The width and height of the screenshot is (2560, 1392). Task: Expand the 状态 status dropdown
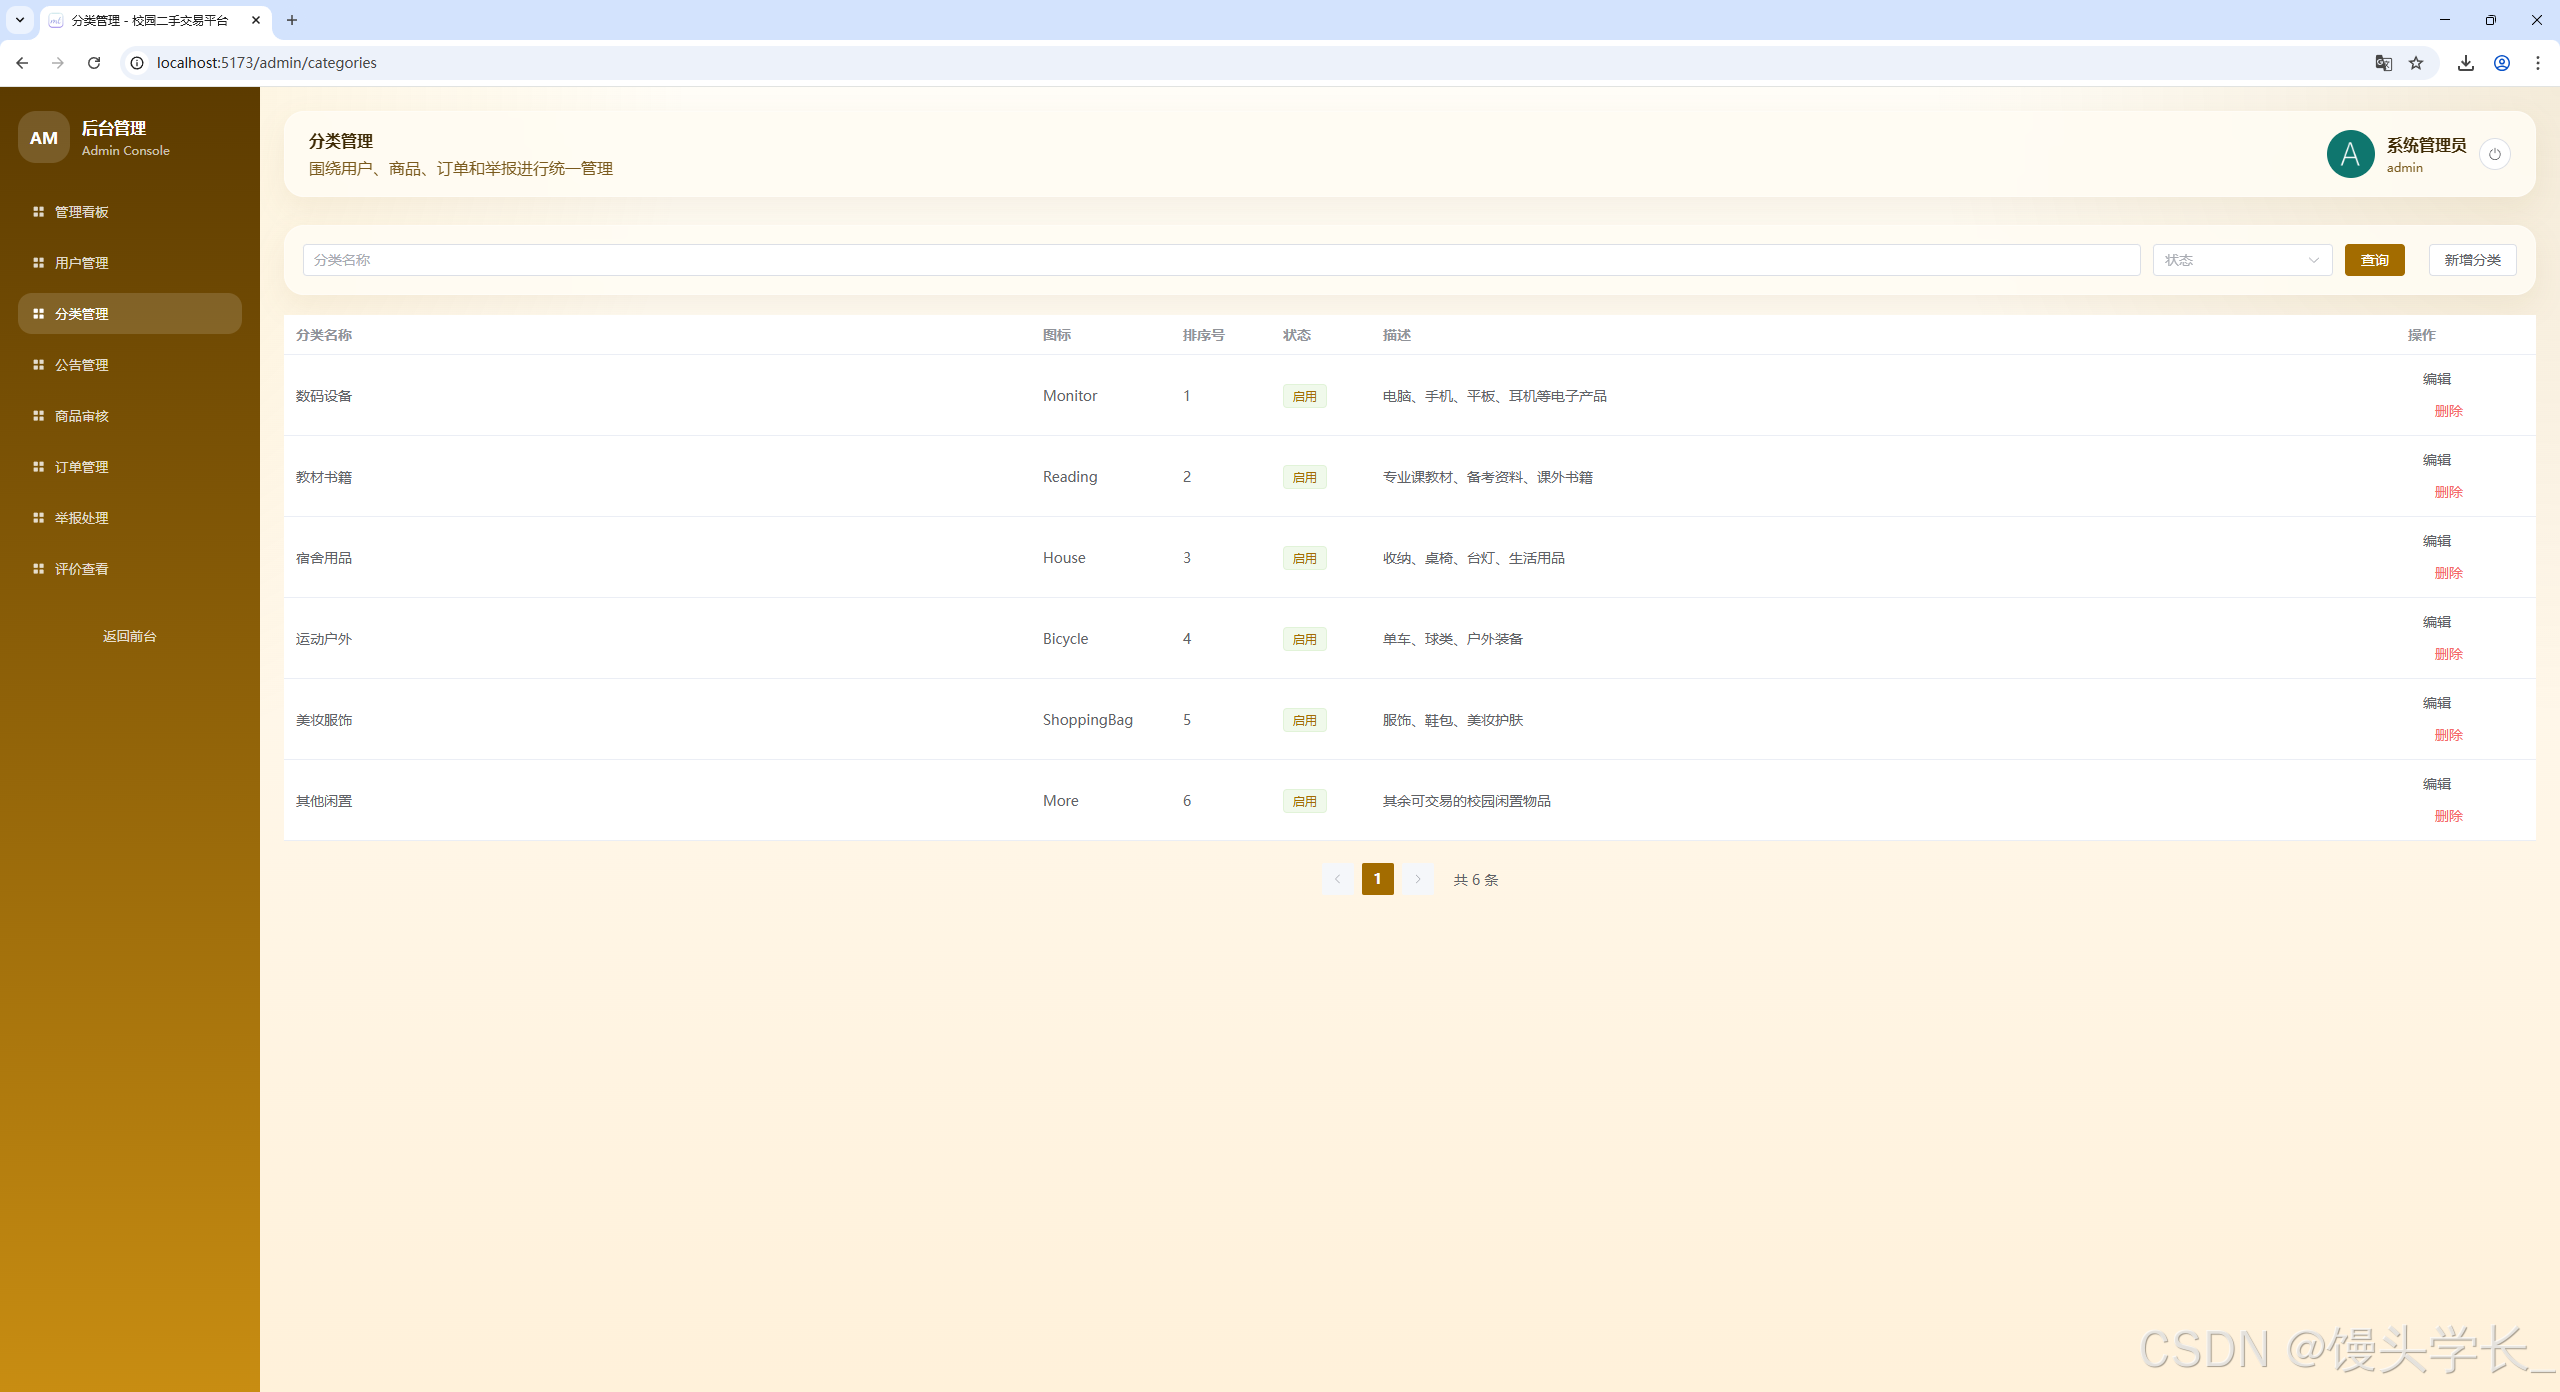(x=2241, y=260)
